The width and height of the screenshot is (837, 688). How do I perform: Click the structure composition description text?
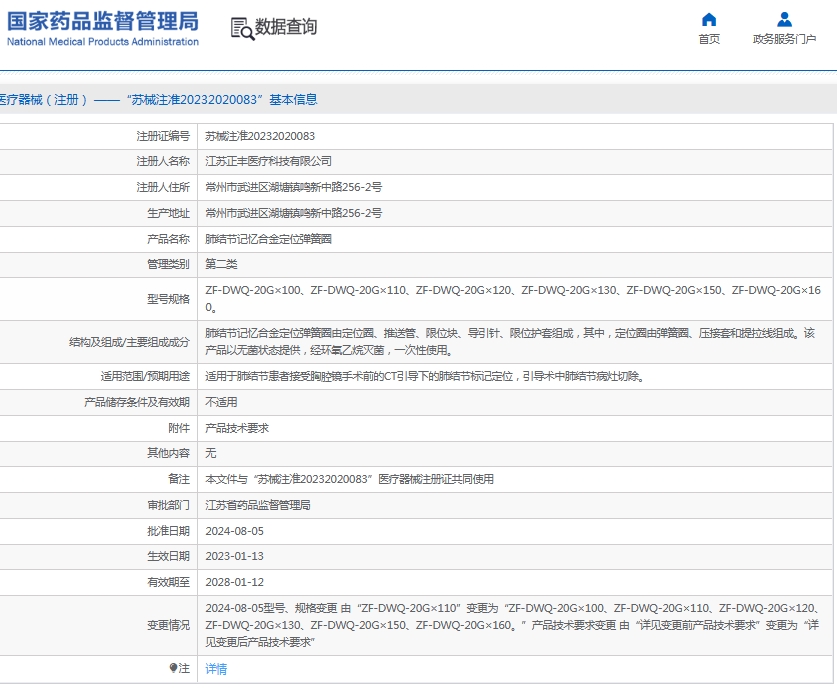(510, 342)
